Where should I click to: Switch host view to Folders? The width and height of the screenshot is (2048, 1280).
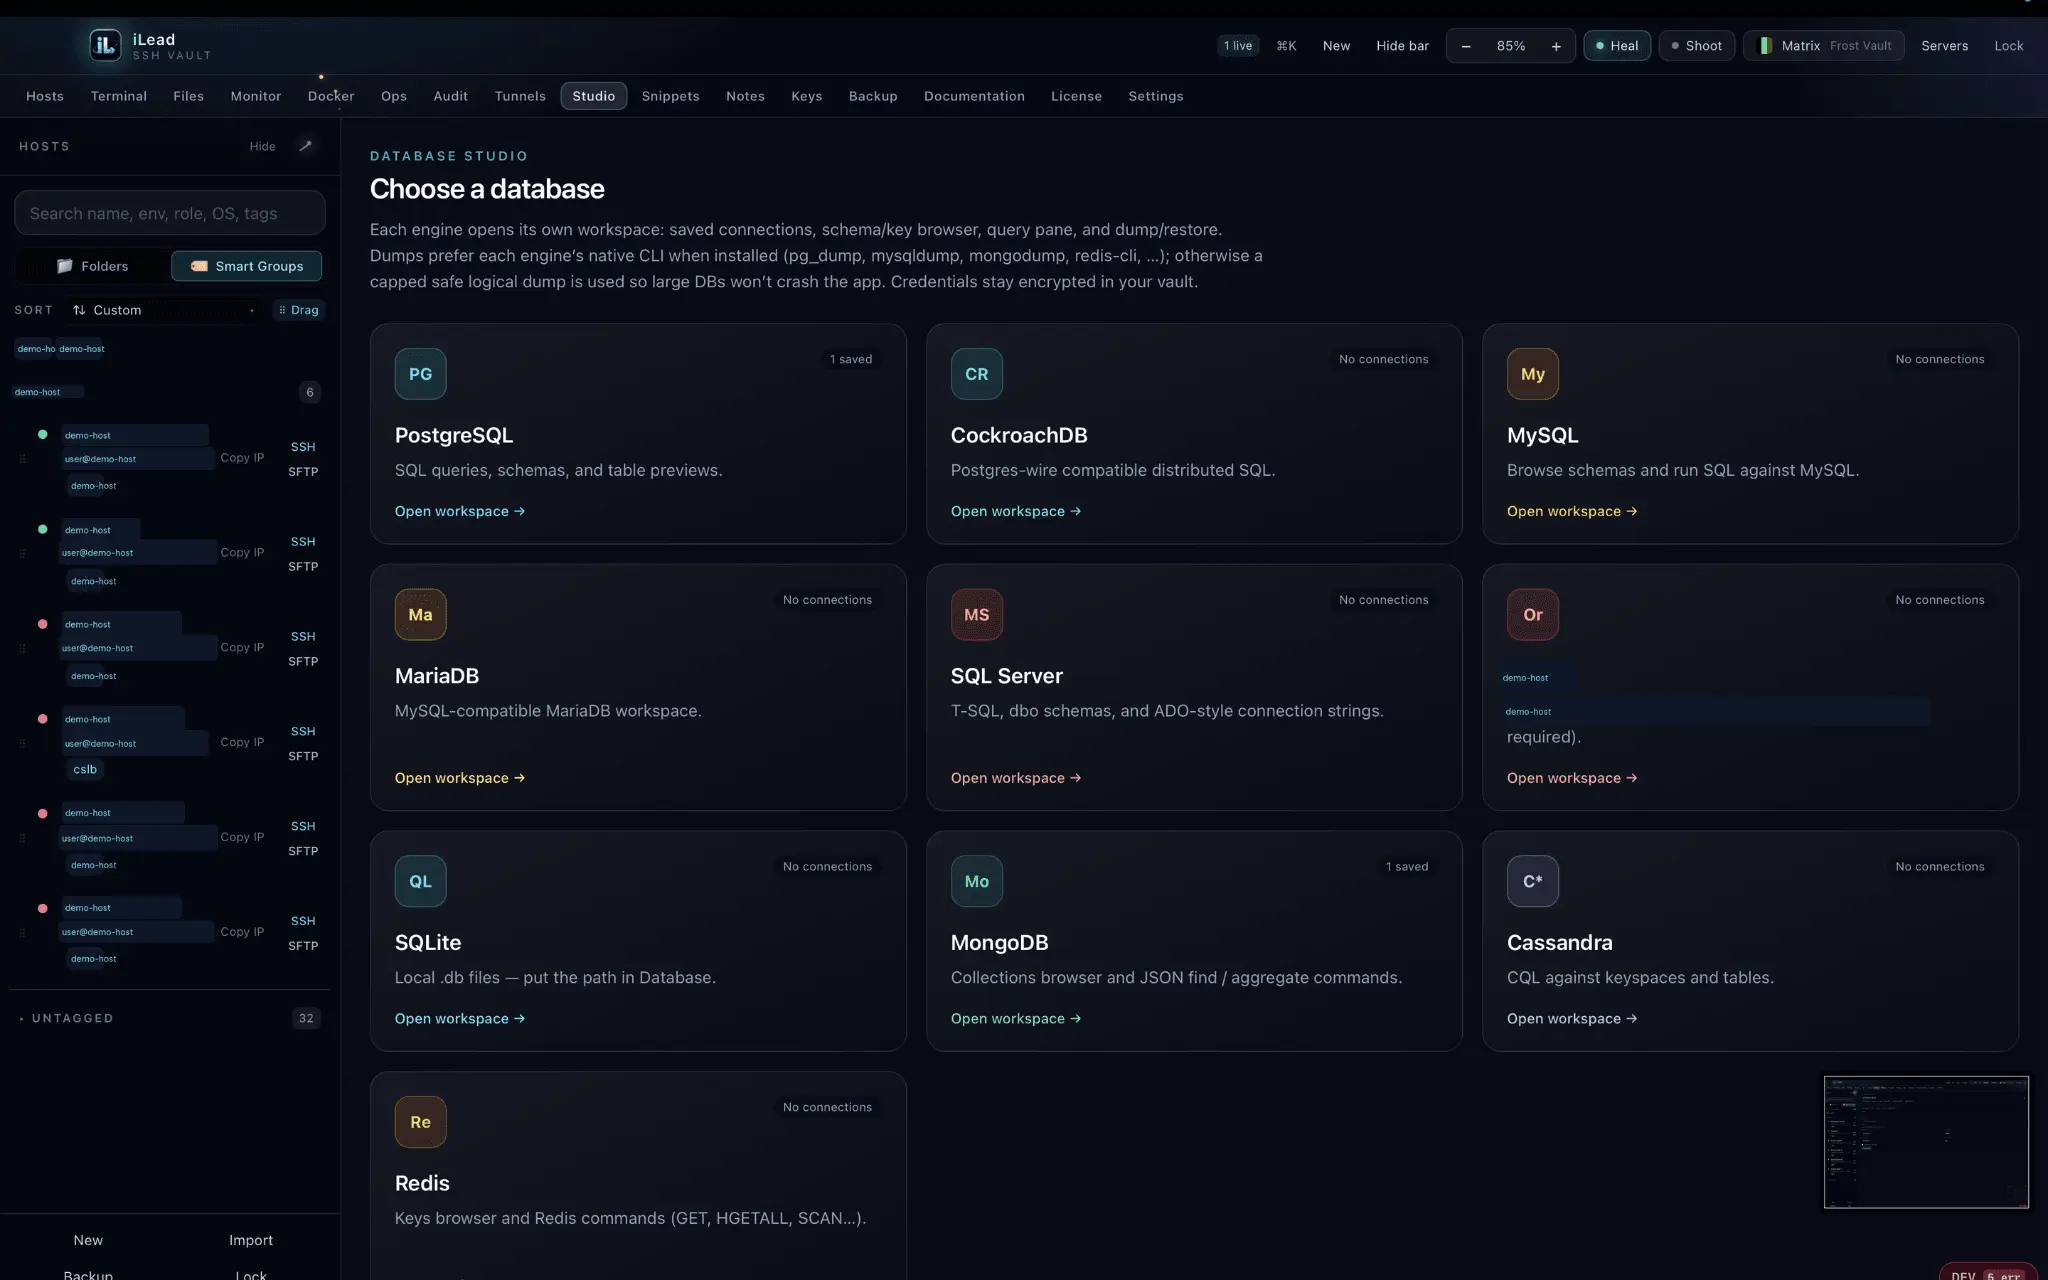click(92, 266)
